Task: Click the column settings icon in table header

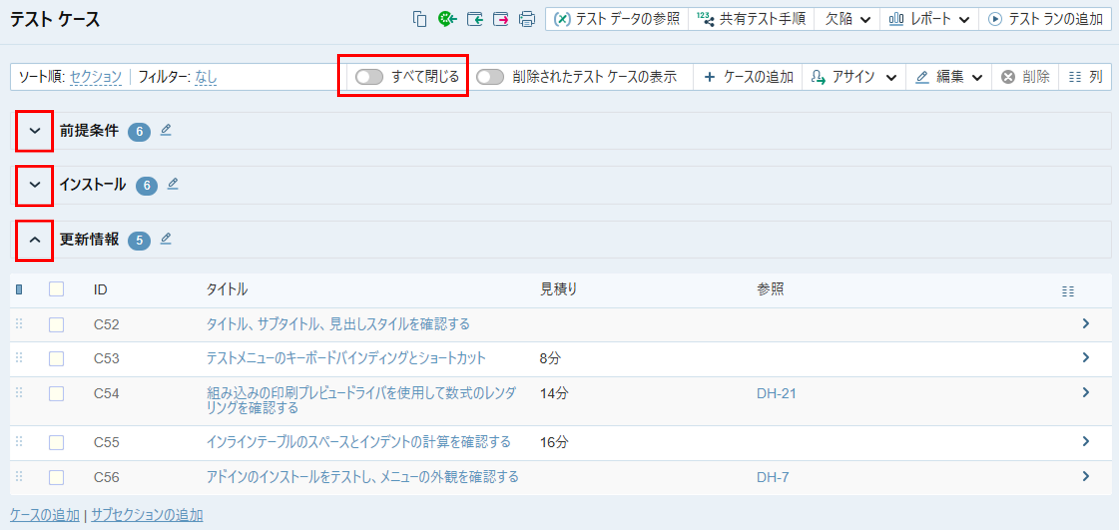Action: (1068, 291)
